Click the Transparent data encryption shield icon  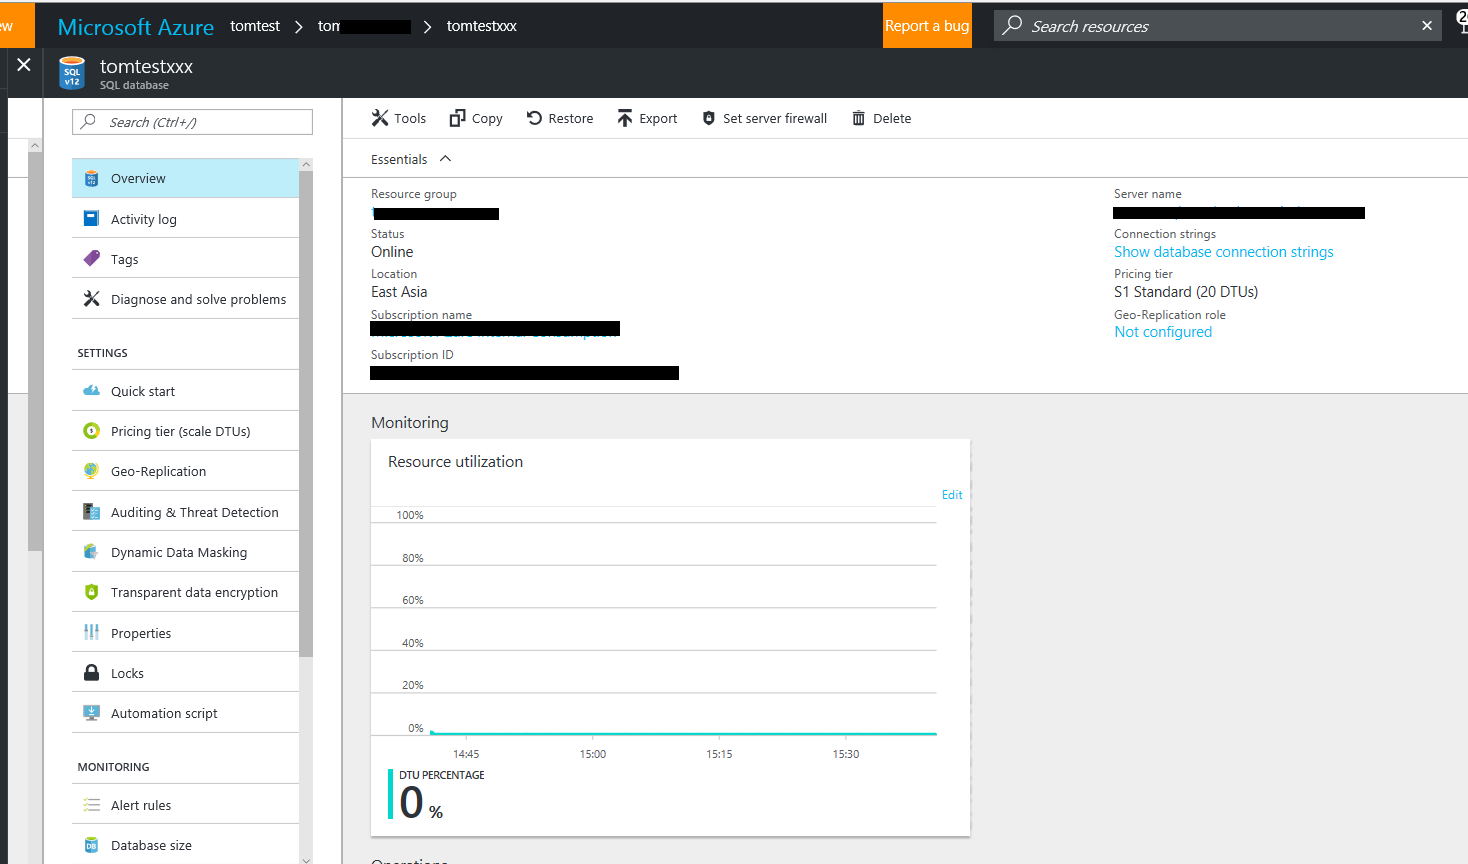[91, 592]
